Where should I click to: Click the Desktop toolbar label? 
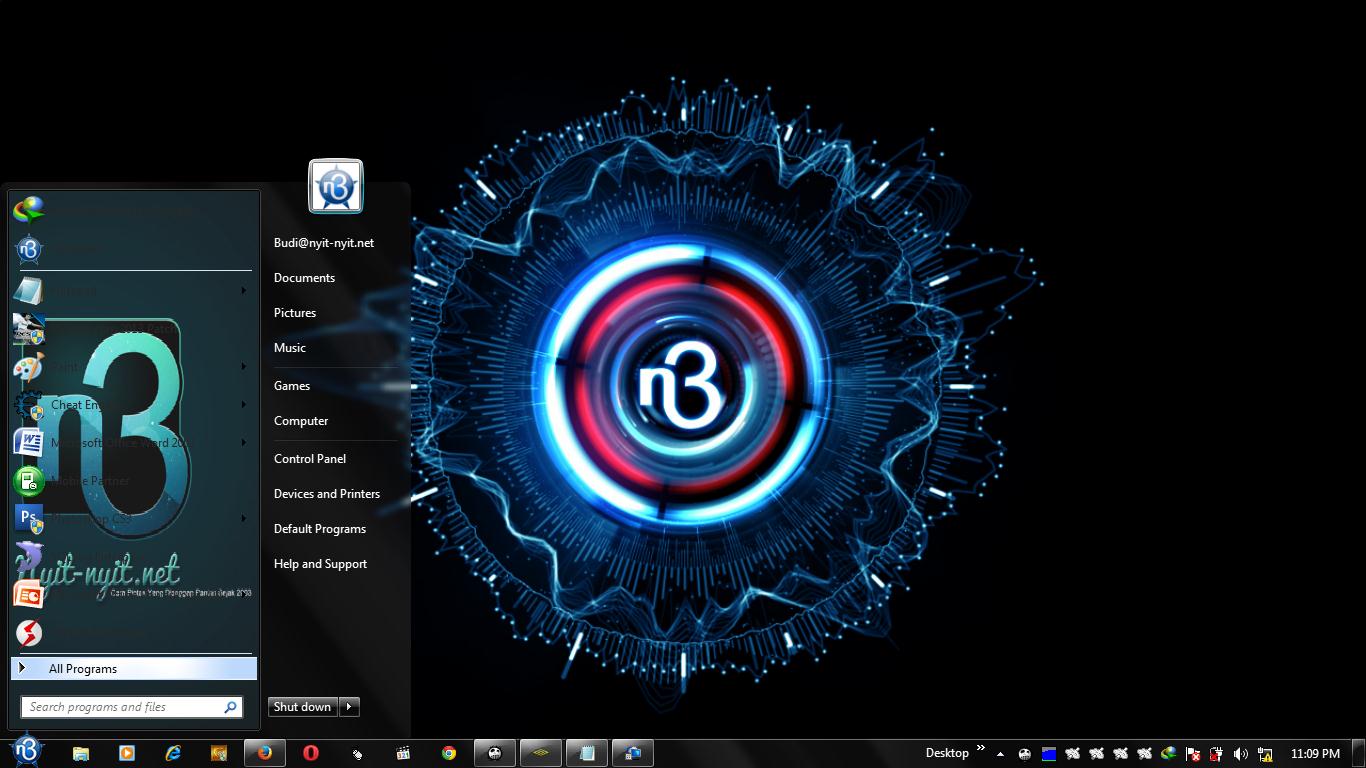click(947, 753)
